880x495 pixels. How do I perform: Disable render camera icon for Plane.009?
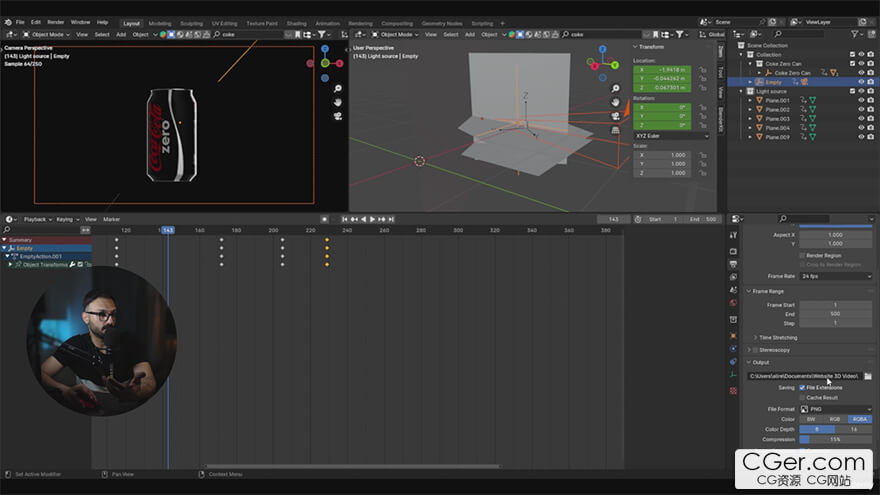(870, 137)
